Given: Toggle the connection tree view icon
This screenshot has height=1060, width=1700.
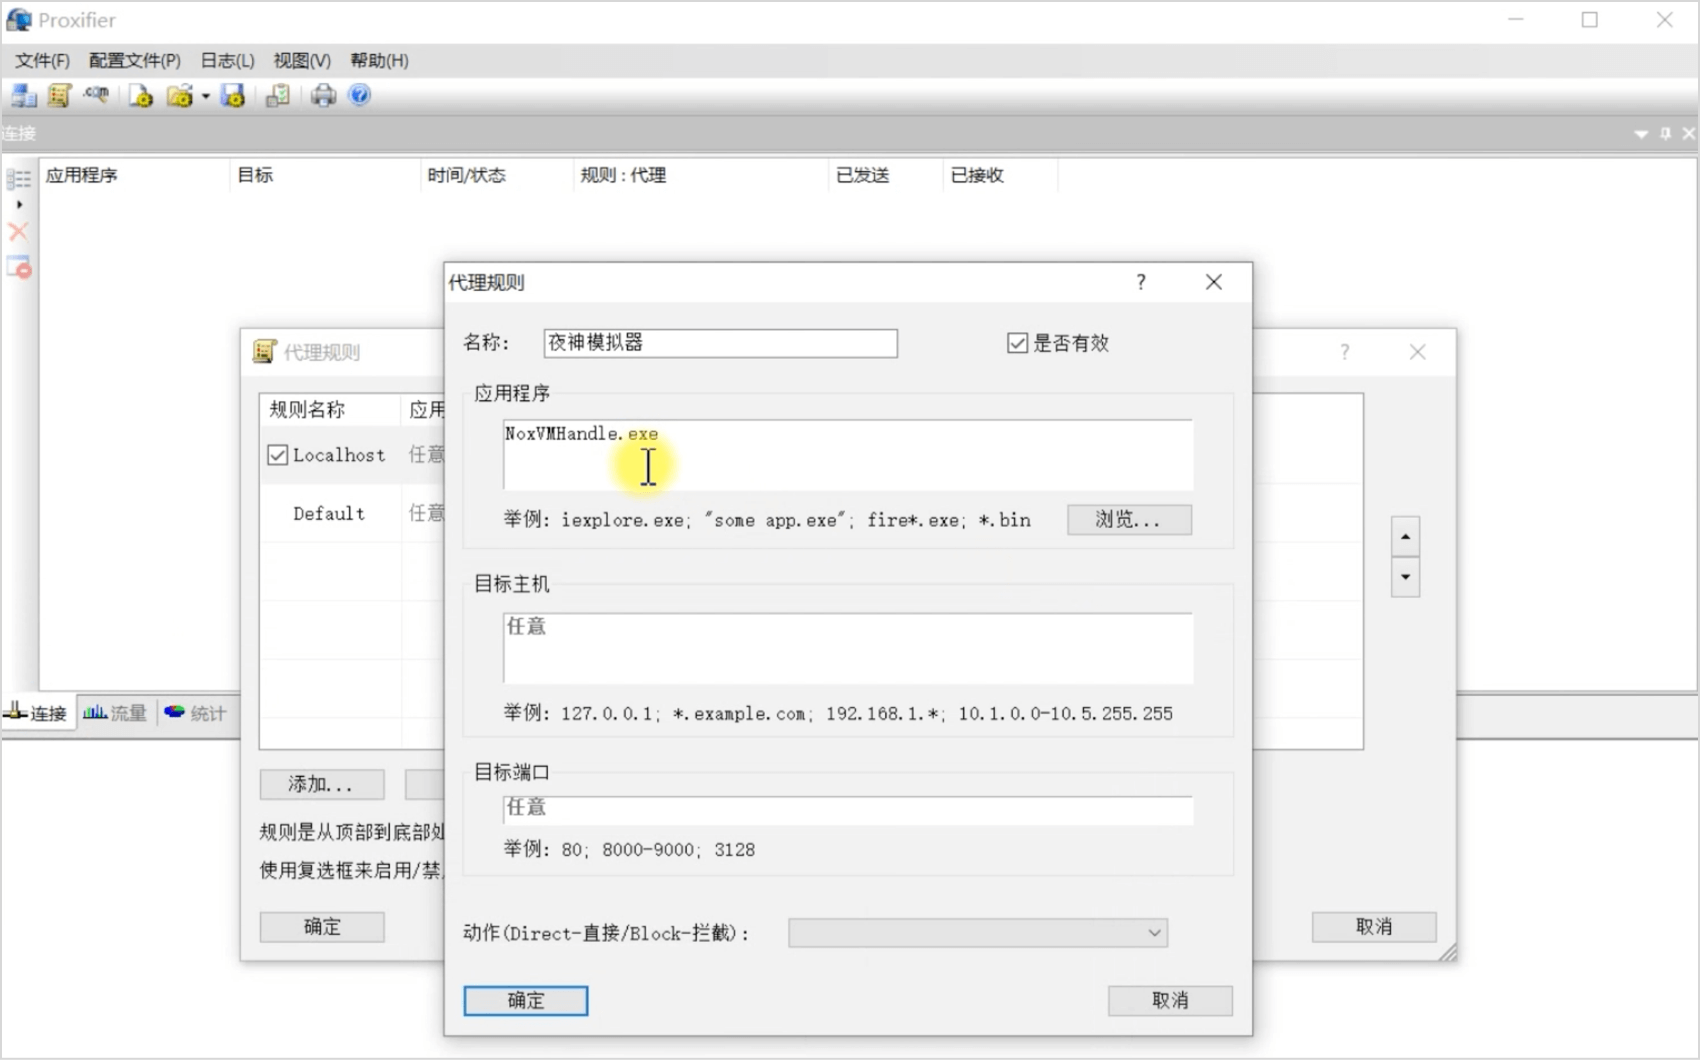Looking at the screenshot, I should click(x=19, y=179).
